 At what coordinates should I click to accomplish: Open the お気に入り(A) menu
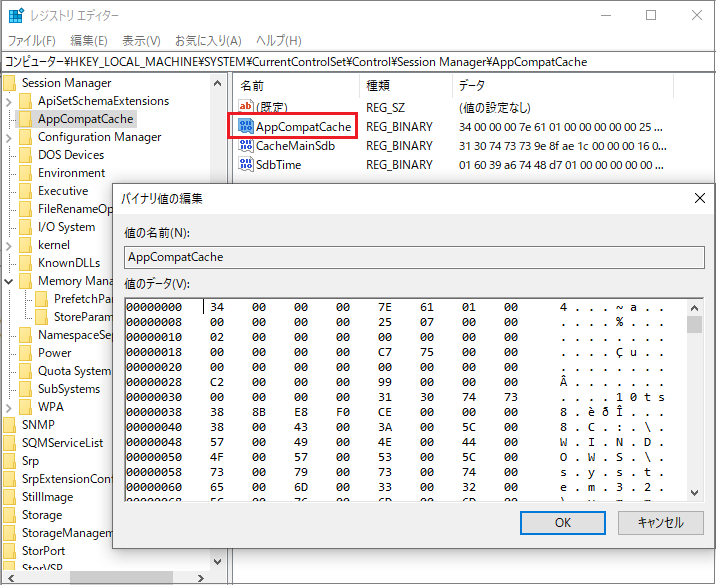(x=208, y=41)
